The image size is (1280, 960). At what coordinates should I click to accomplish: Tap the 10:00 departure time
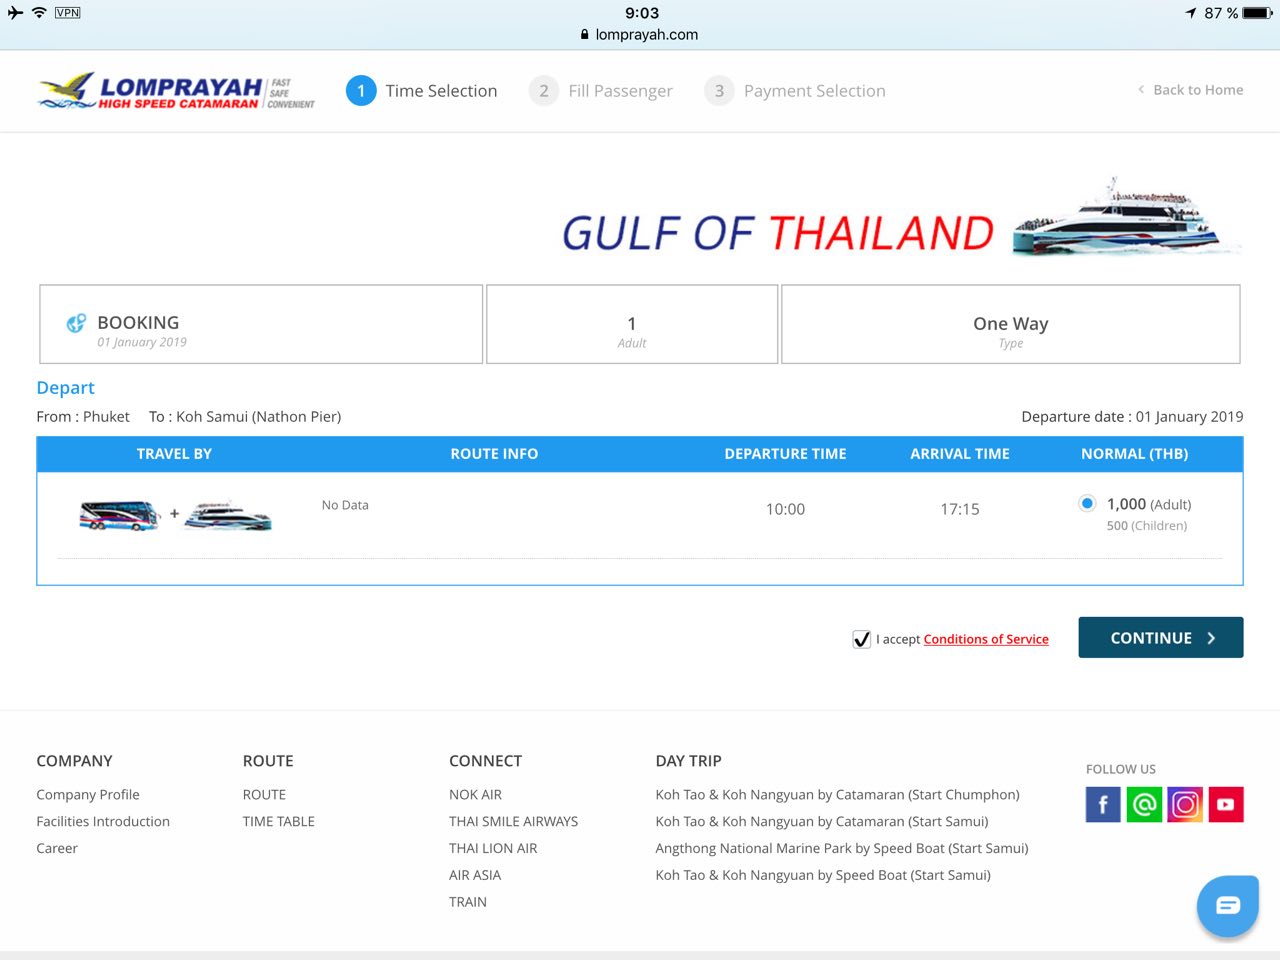click(785, 509)
